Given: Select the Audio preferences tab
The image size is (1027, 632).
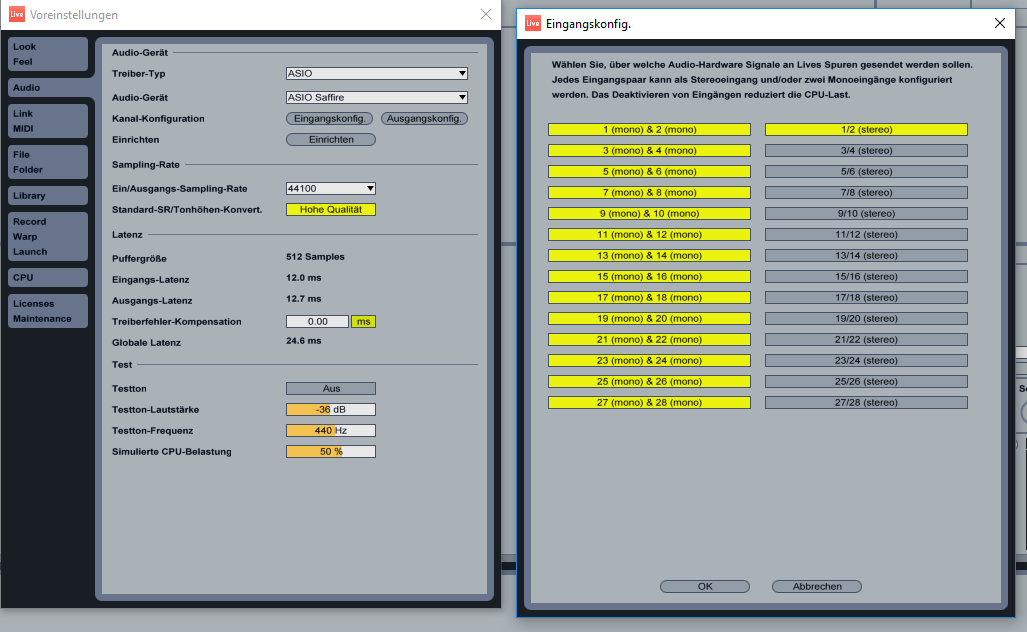Looking at the screenshot, I should point(48,87).
